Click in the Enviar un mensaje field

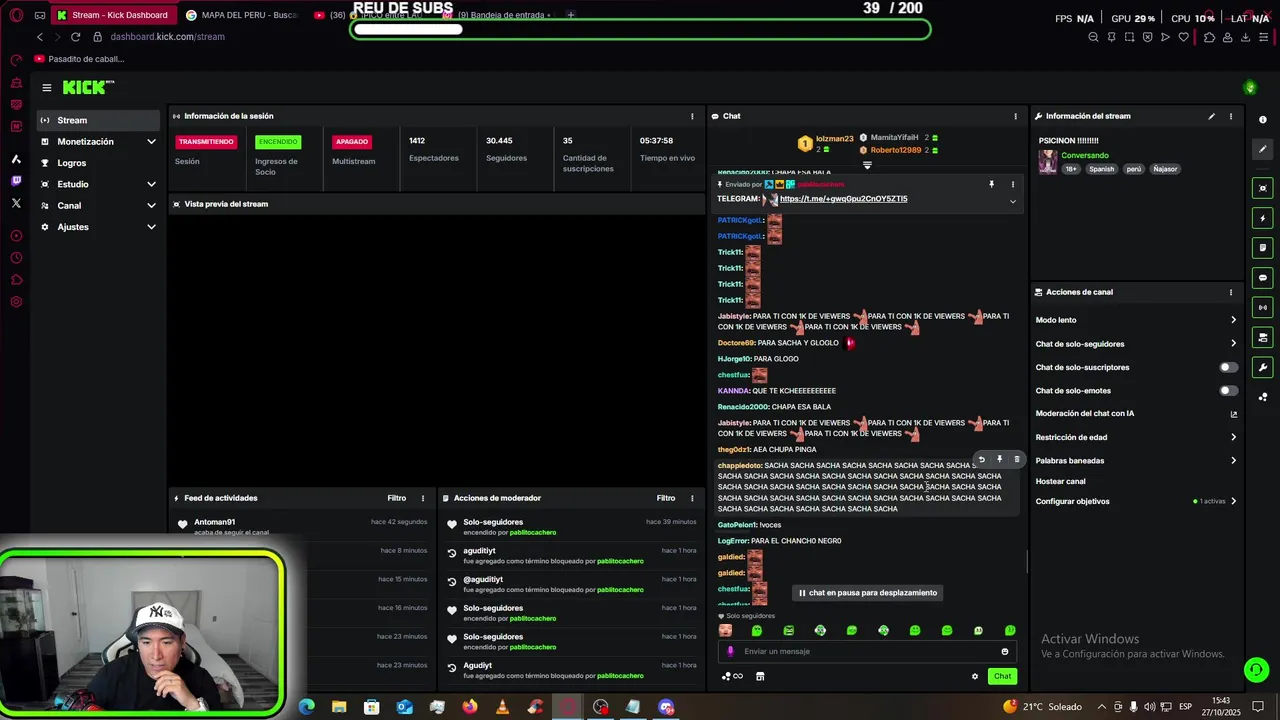click(867, 652)
